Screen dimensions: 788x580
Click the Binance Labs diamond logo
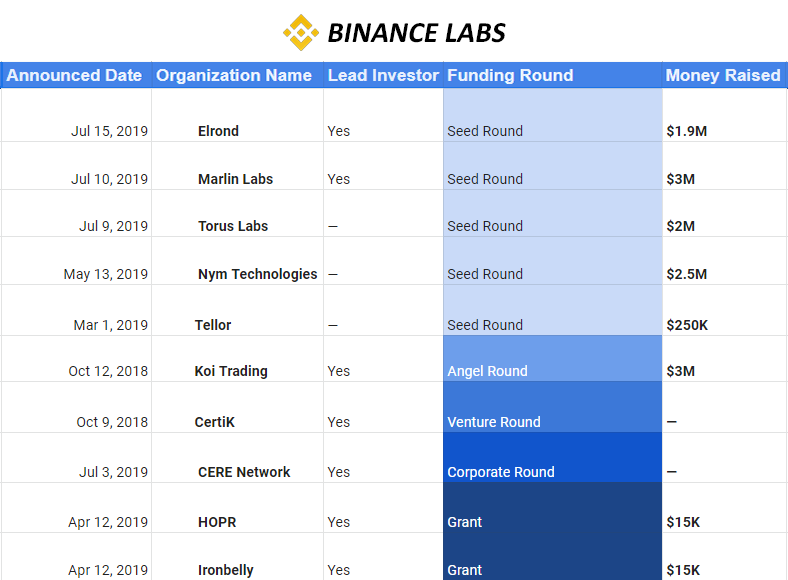click(301, 33)
